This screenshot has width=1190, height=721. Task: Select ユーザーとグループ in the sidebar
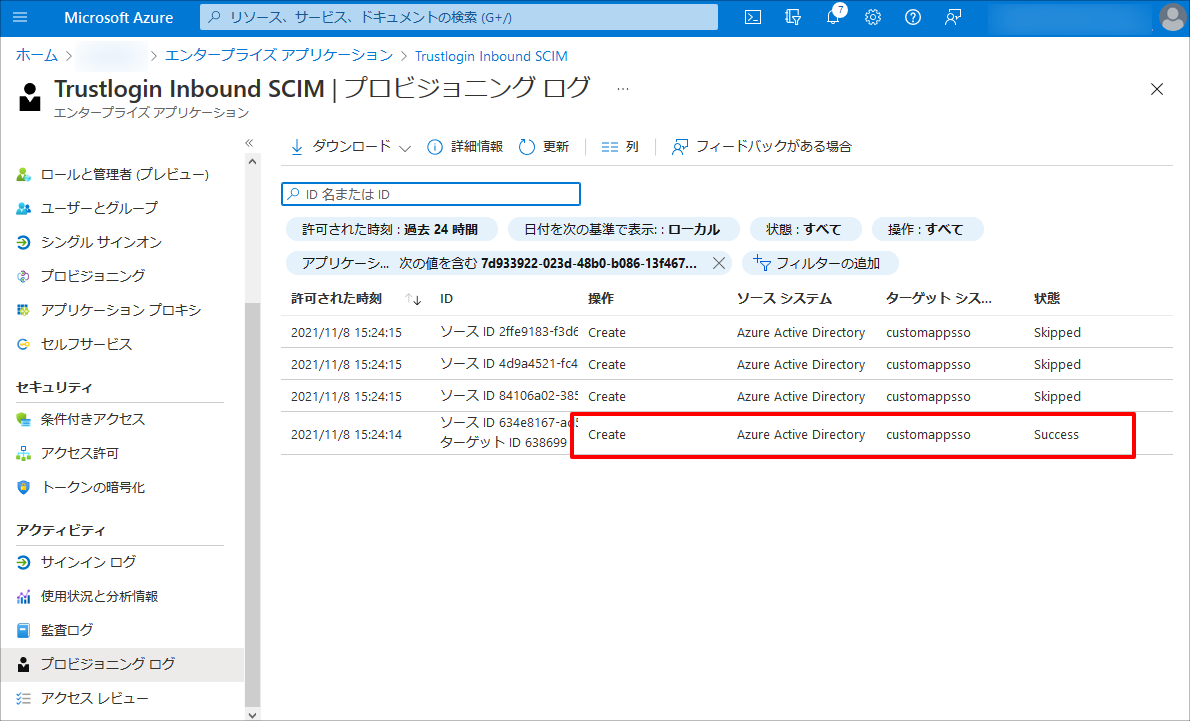coord(99,208)
